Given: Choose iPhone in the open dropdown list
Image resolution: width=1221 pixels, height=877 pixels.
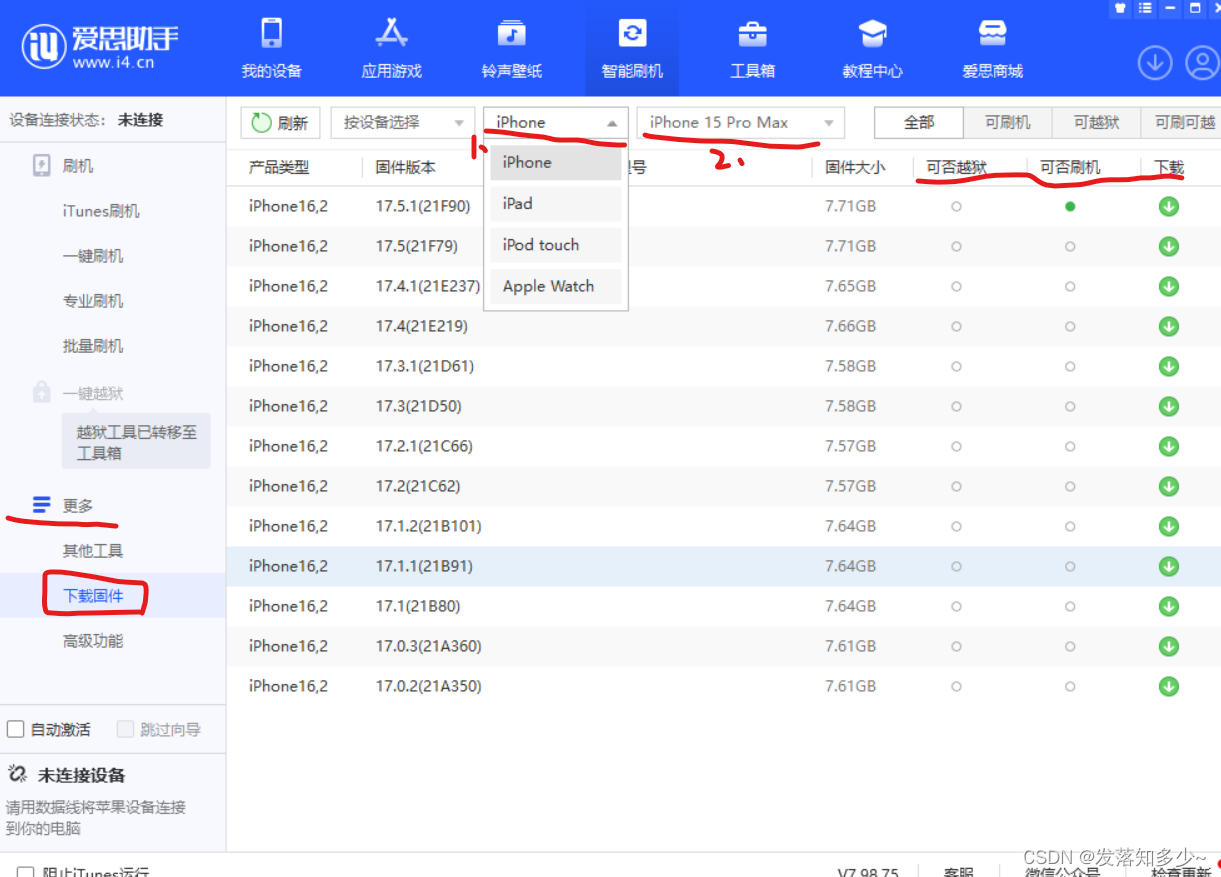Looking at the screenshot, I should tap(556, 162).
